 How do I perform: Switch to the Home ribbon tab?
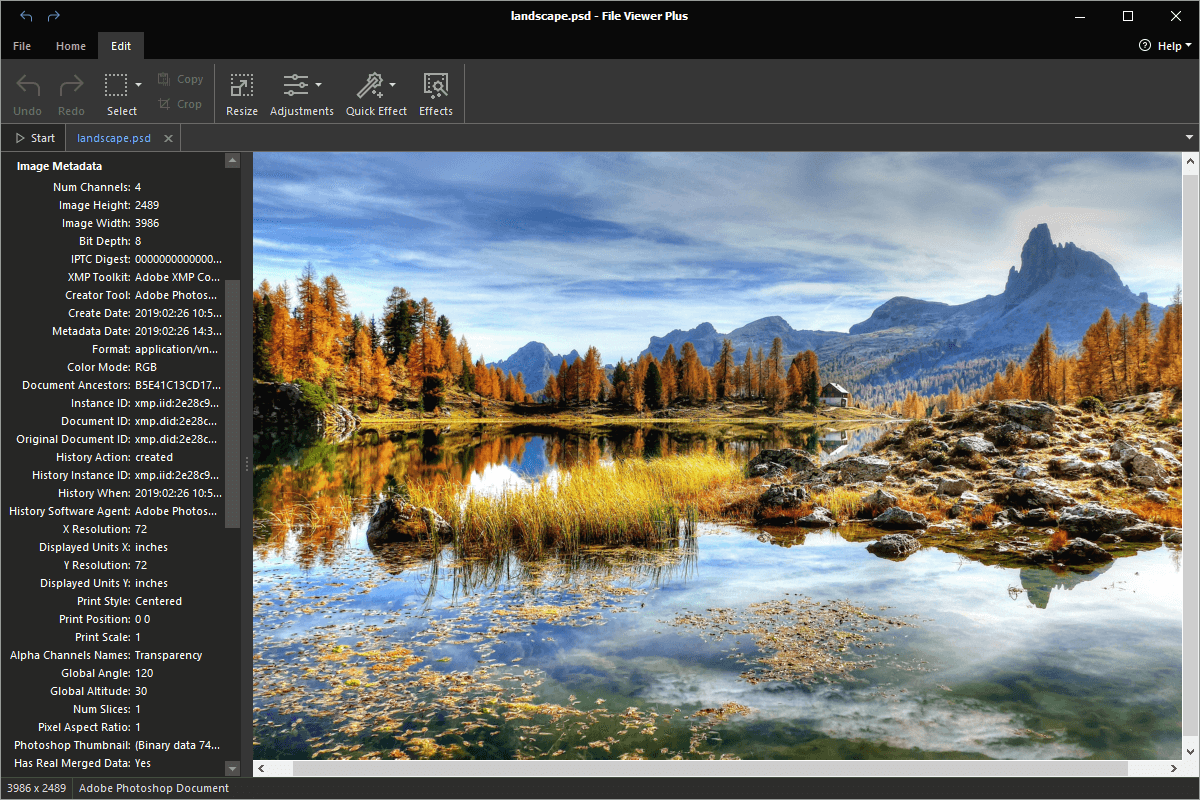click(70, 45)
